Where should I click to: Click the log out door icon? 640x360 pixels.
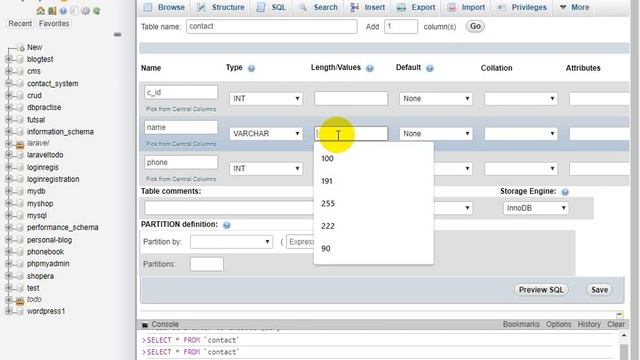(52, 11)
